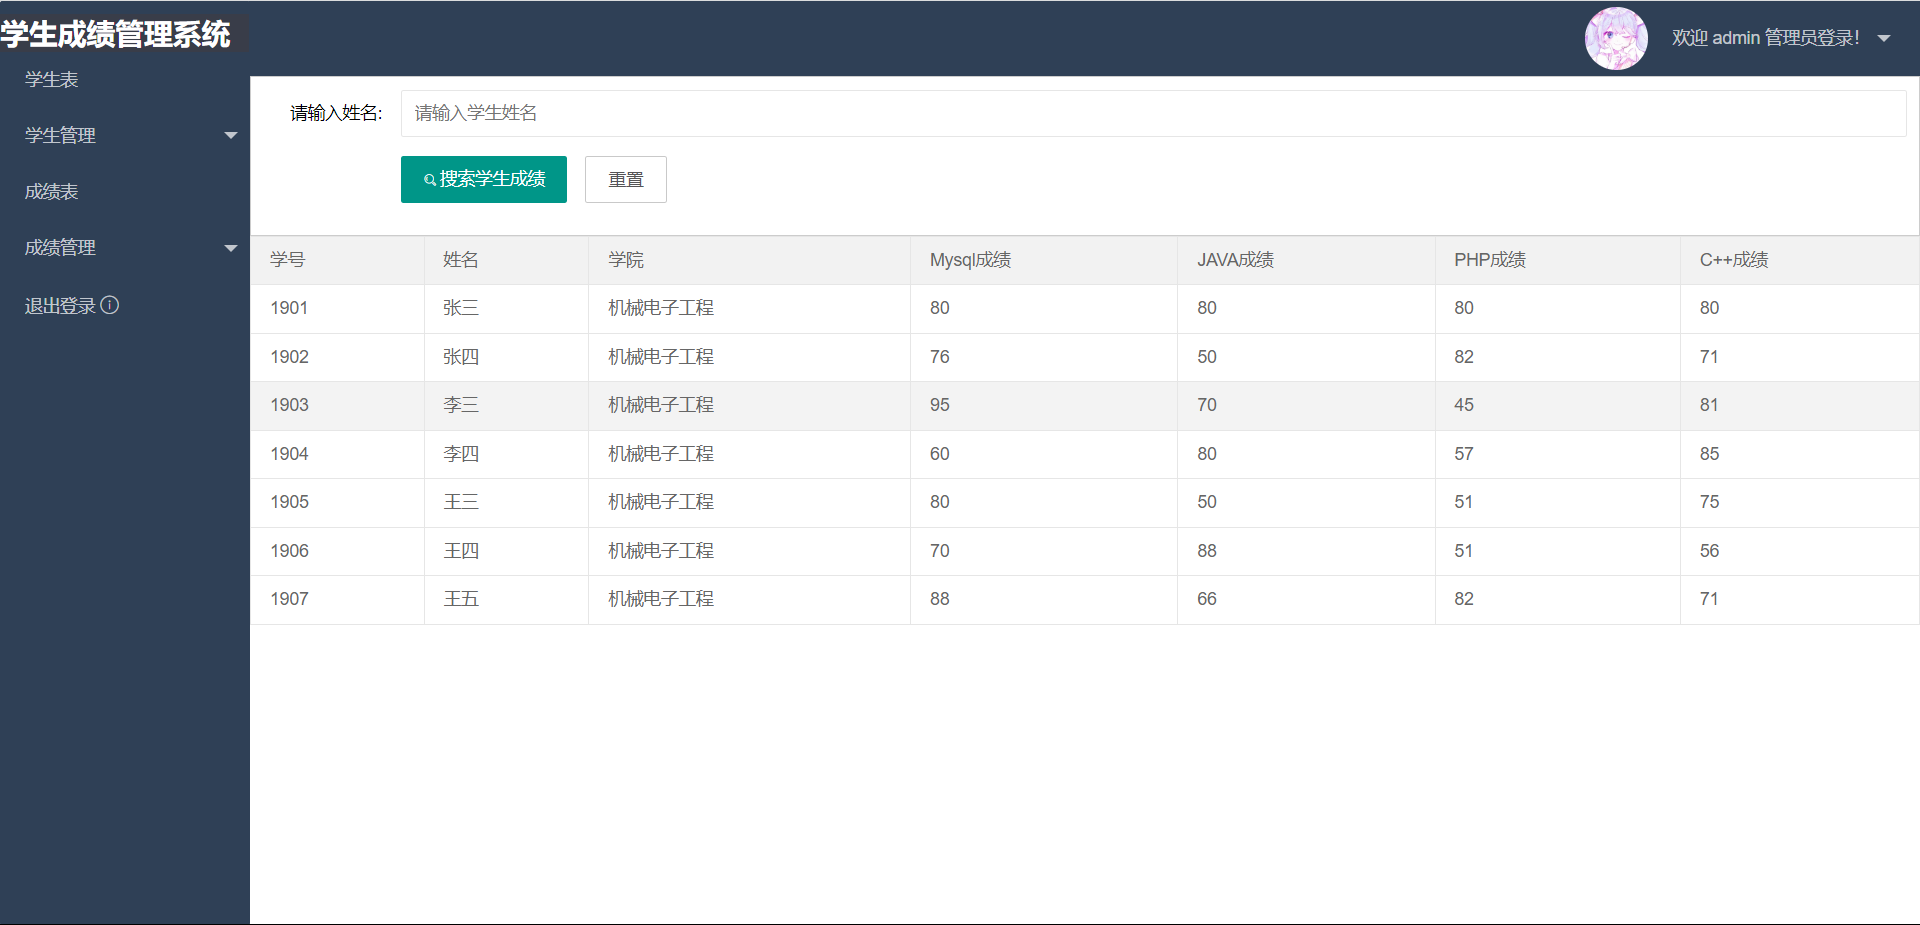Click JAVA score 88 for 王四
The width and height of the screenshot is (1920, 925).
1207,551
